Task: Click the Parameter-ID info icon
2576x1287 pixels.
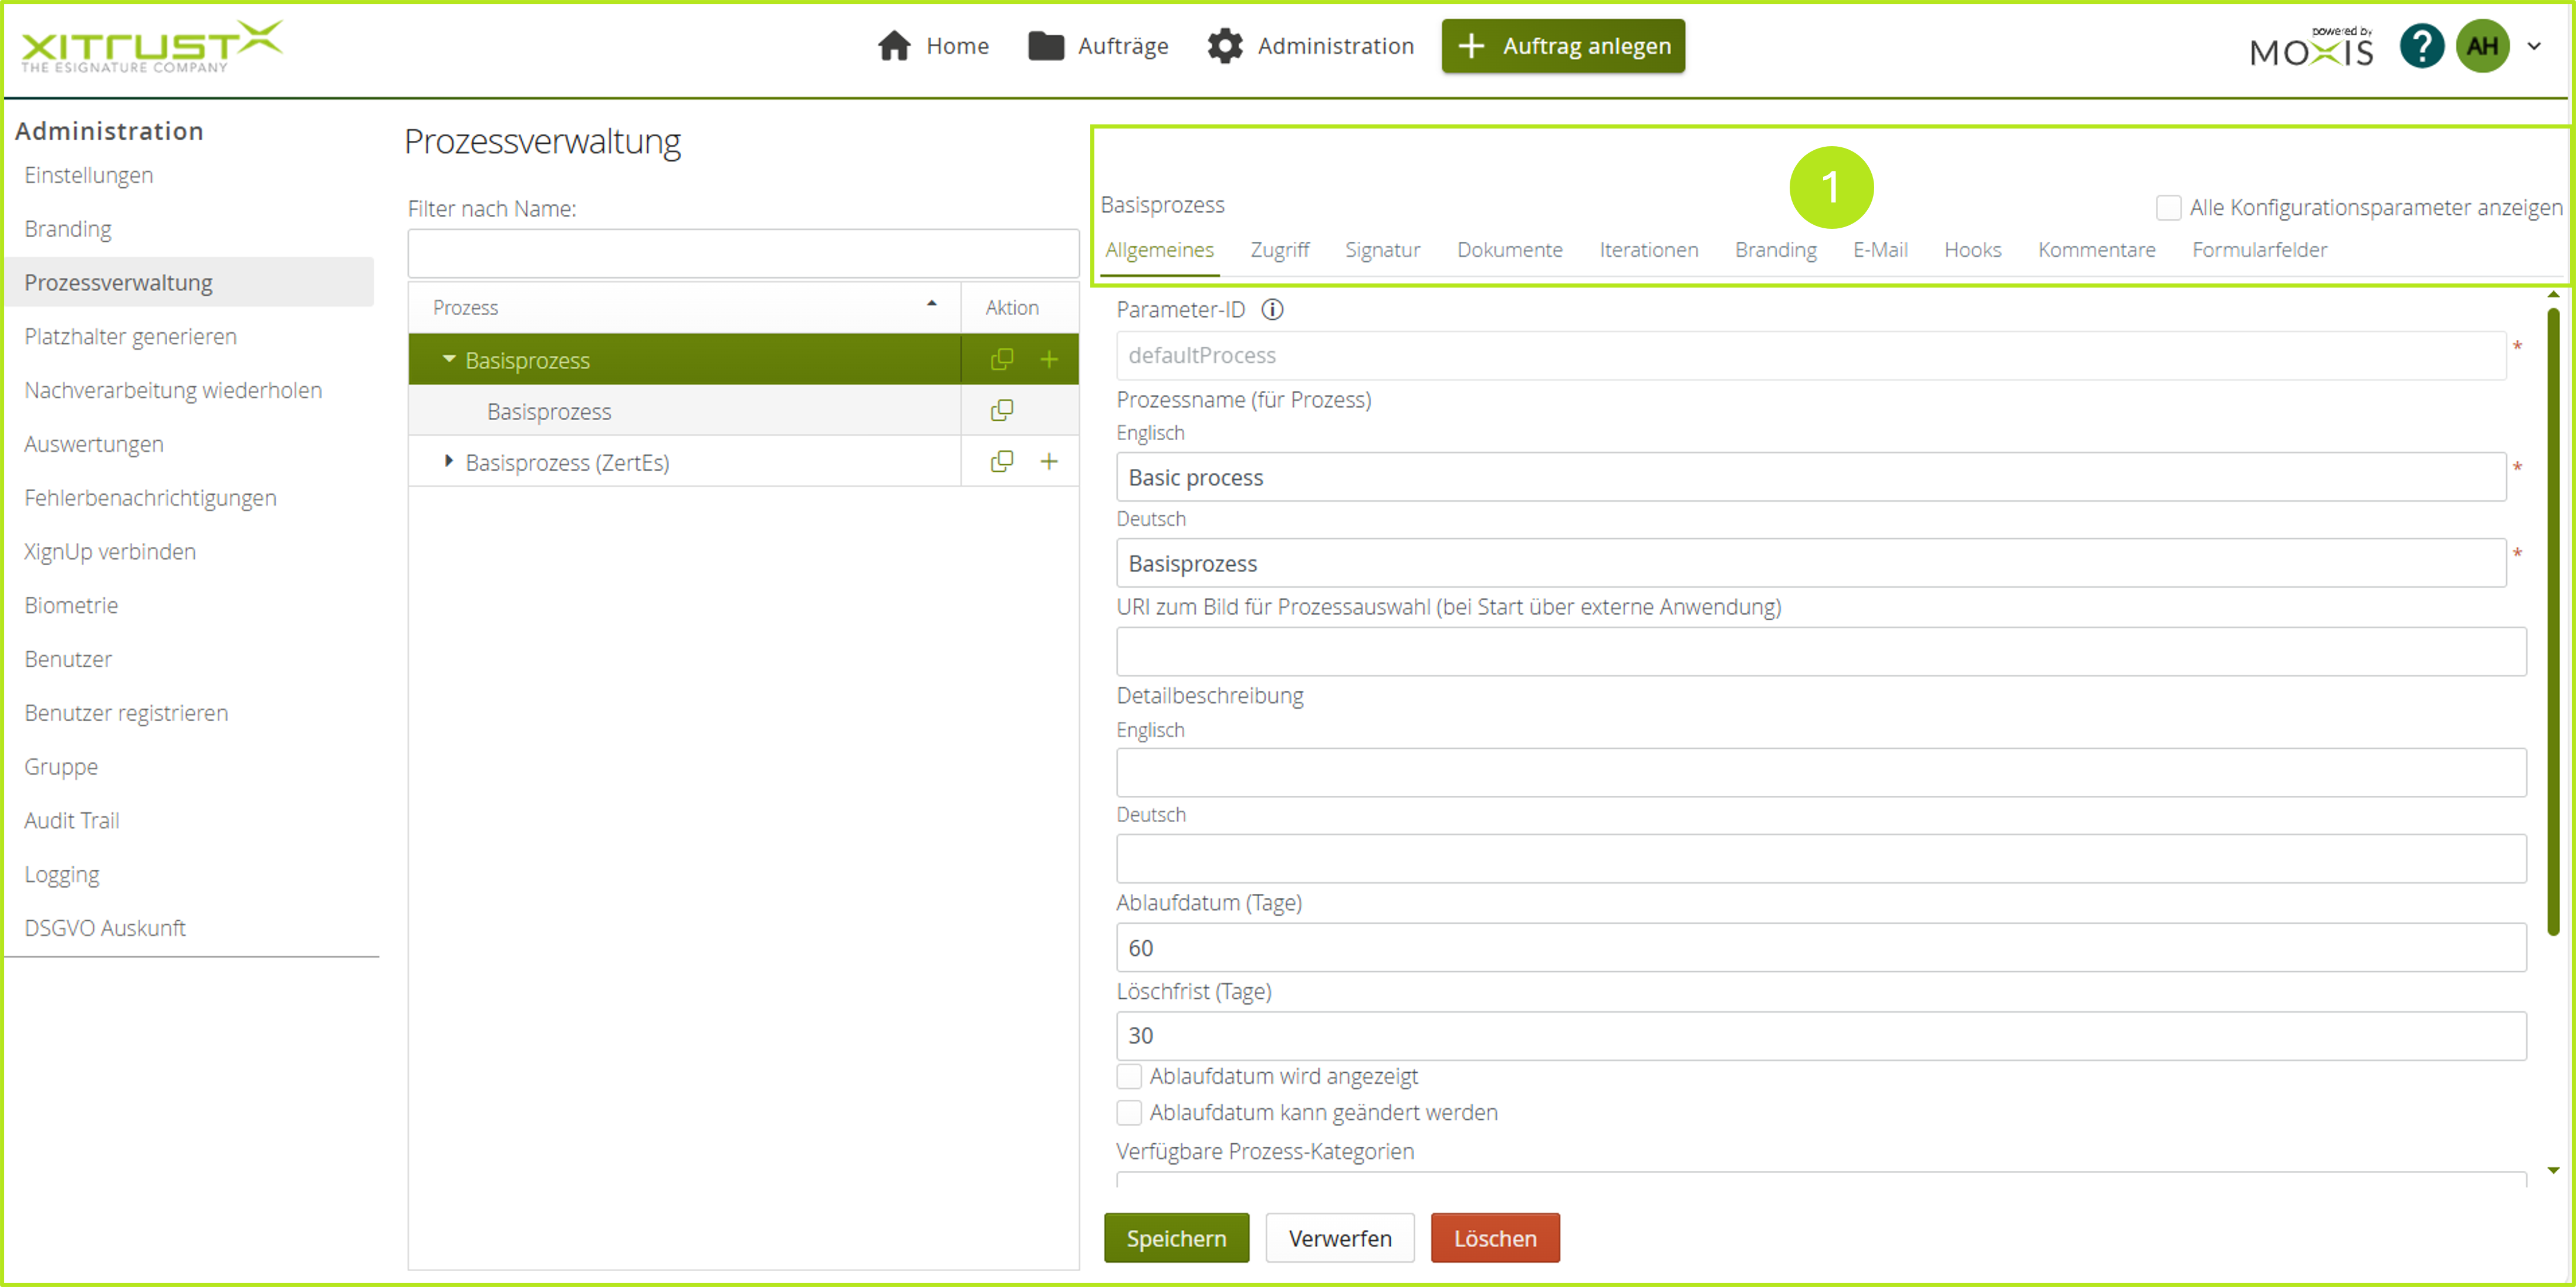Action: 1272,310
